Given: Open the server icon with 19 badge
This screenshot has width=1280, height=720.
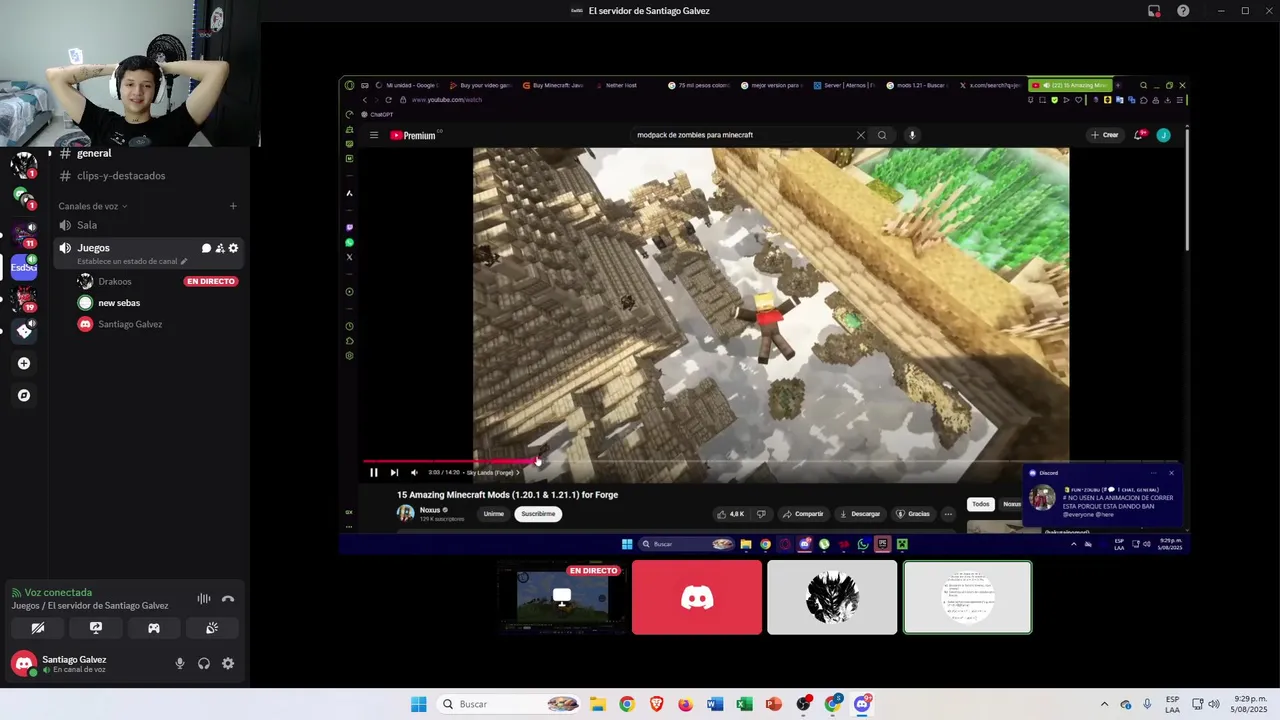Looking at the screenshot, I should [24, 299].
